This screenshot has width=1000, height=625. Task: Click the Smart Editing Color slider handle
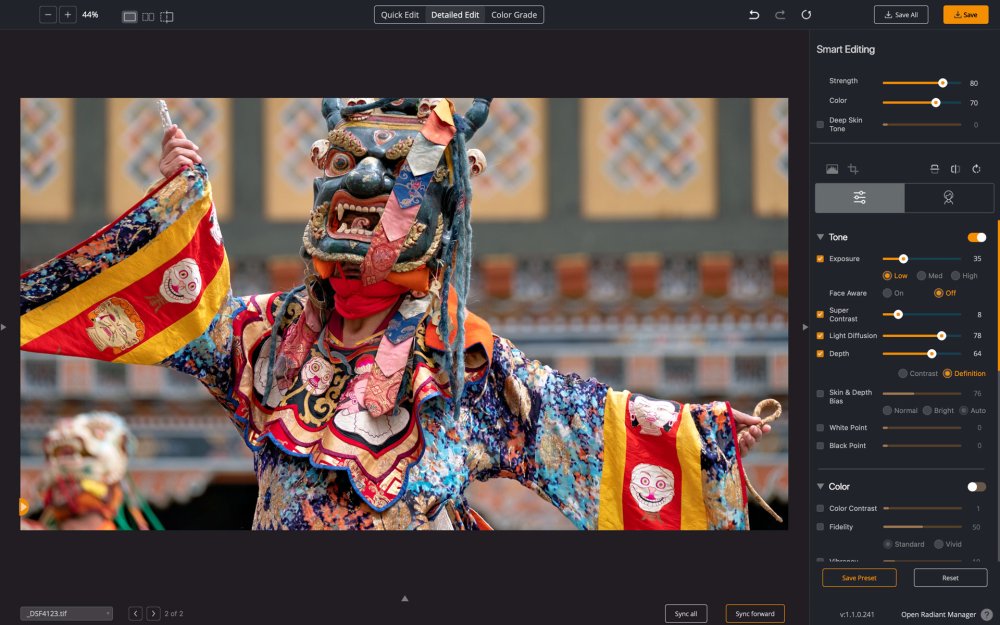coord(936,102)
